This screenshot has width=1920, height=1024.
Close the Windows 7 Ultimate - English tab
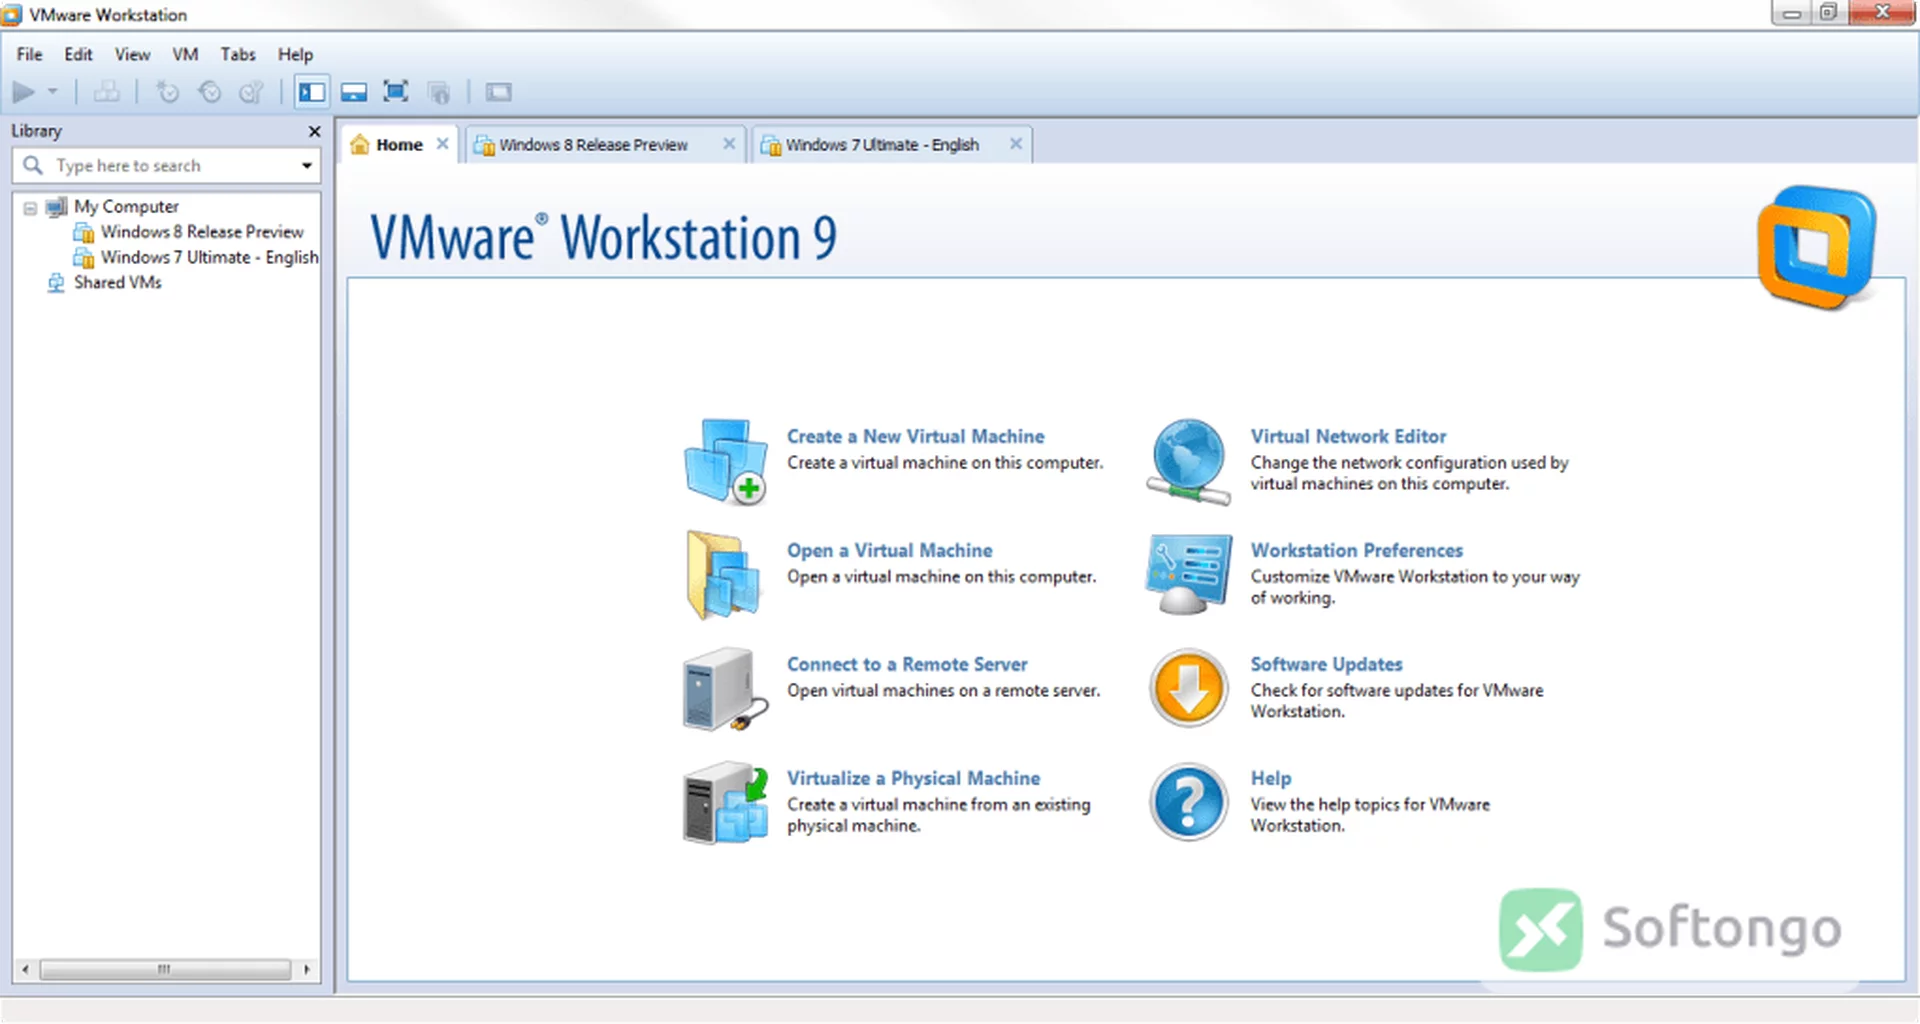[1015, 144]
